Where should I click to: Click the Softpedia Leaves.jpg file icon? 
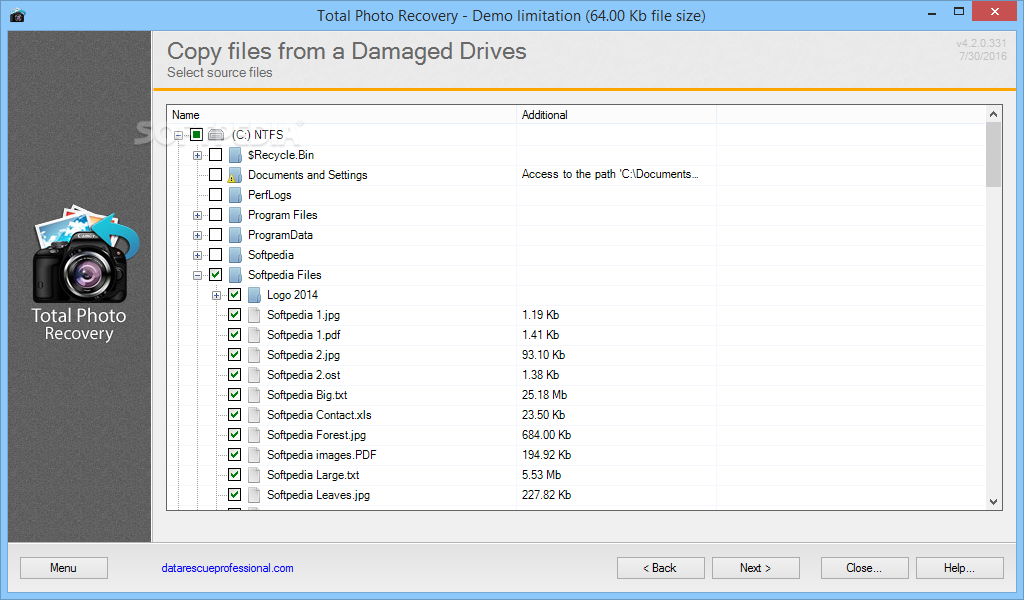click(254, 495)
